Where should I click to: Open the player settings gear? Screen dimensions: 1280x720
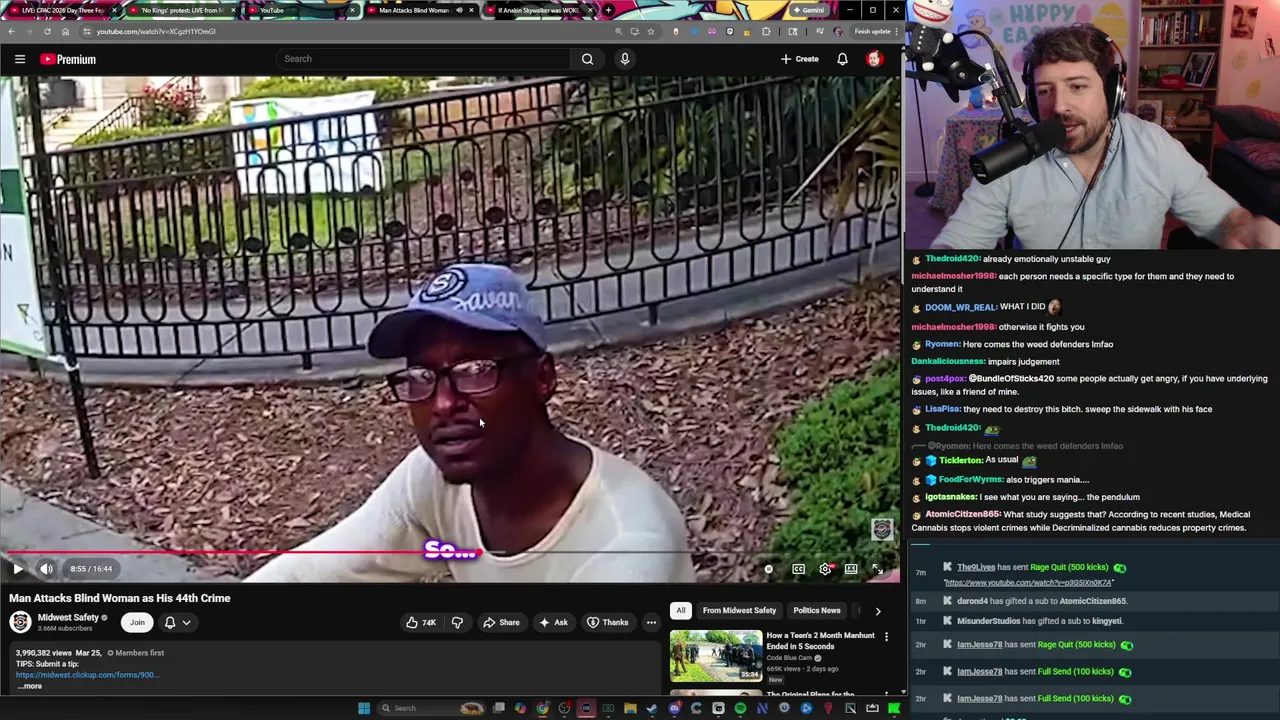(x=825, y=569)
